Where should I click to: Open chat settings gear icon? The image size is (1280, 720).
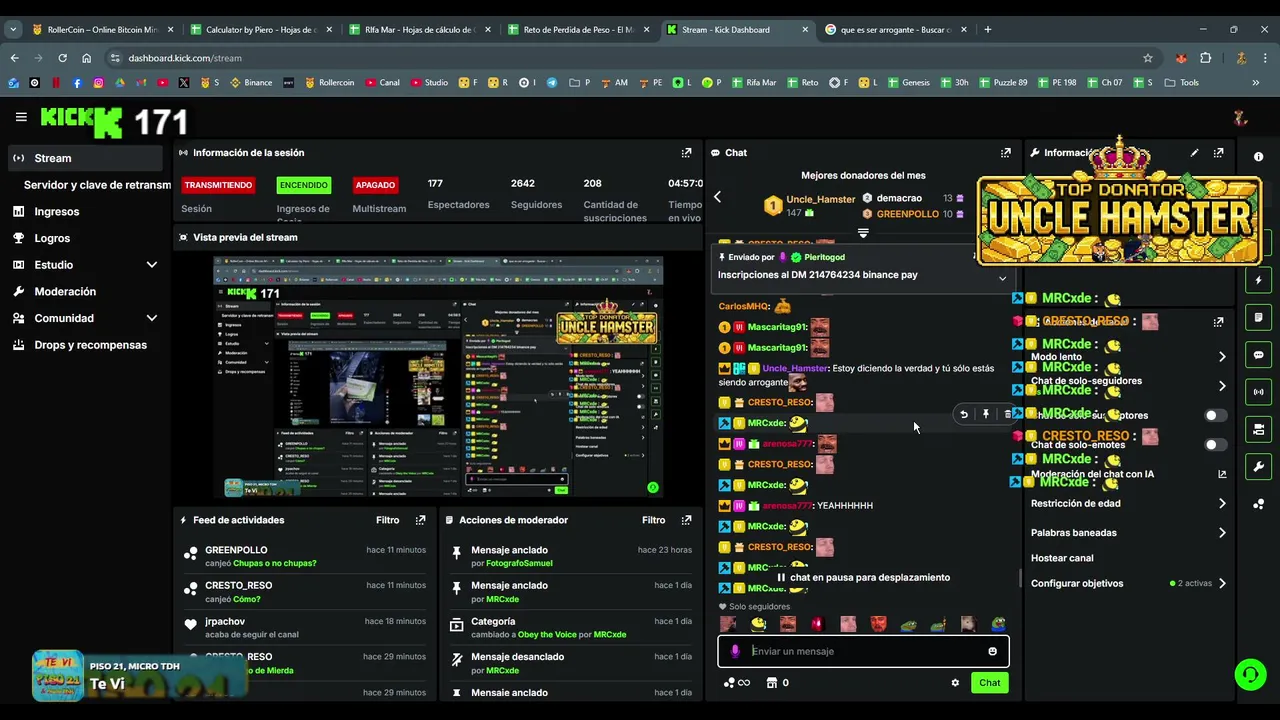pyautogui.click(x=955, y=683)
